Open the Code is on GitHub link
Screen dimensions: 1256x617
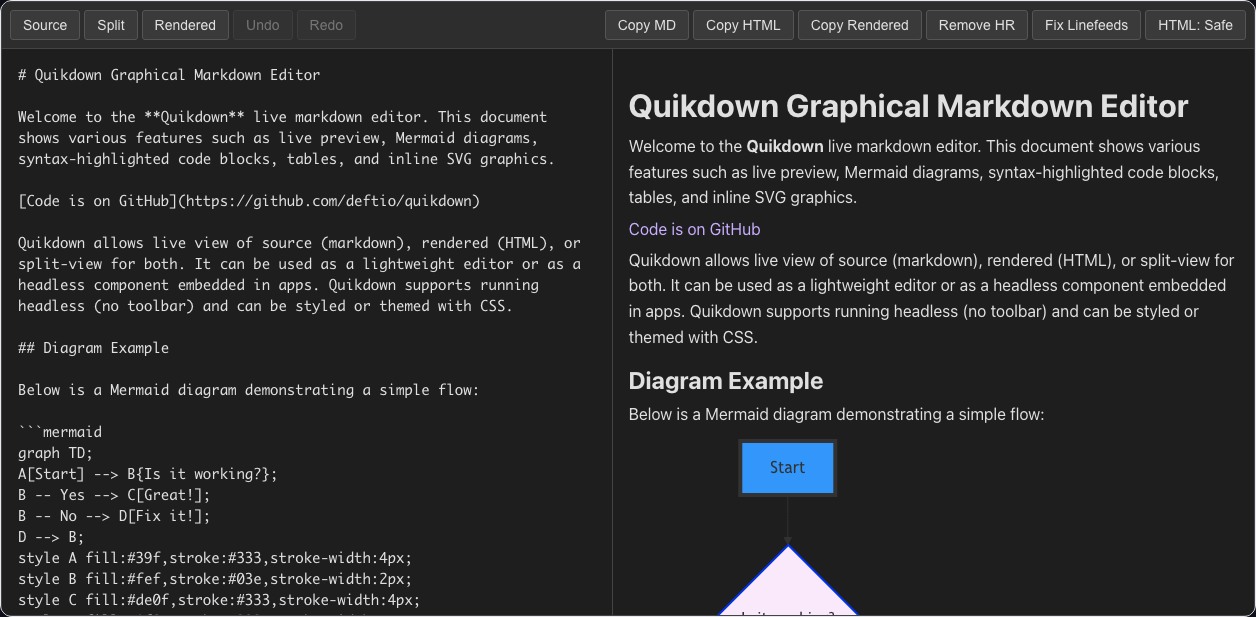694,229
